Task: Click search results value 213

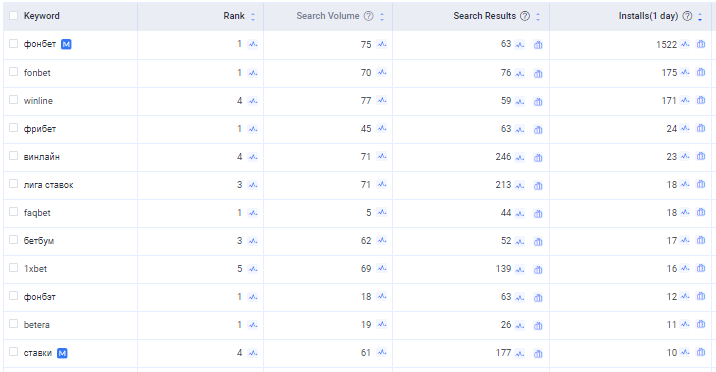Action: click(503, 184)
